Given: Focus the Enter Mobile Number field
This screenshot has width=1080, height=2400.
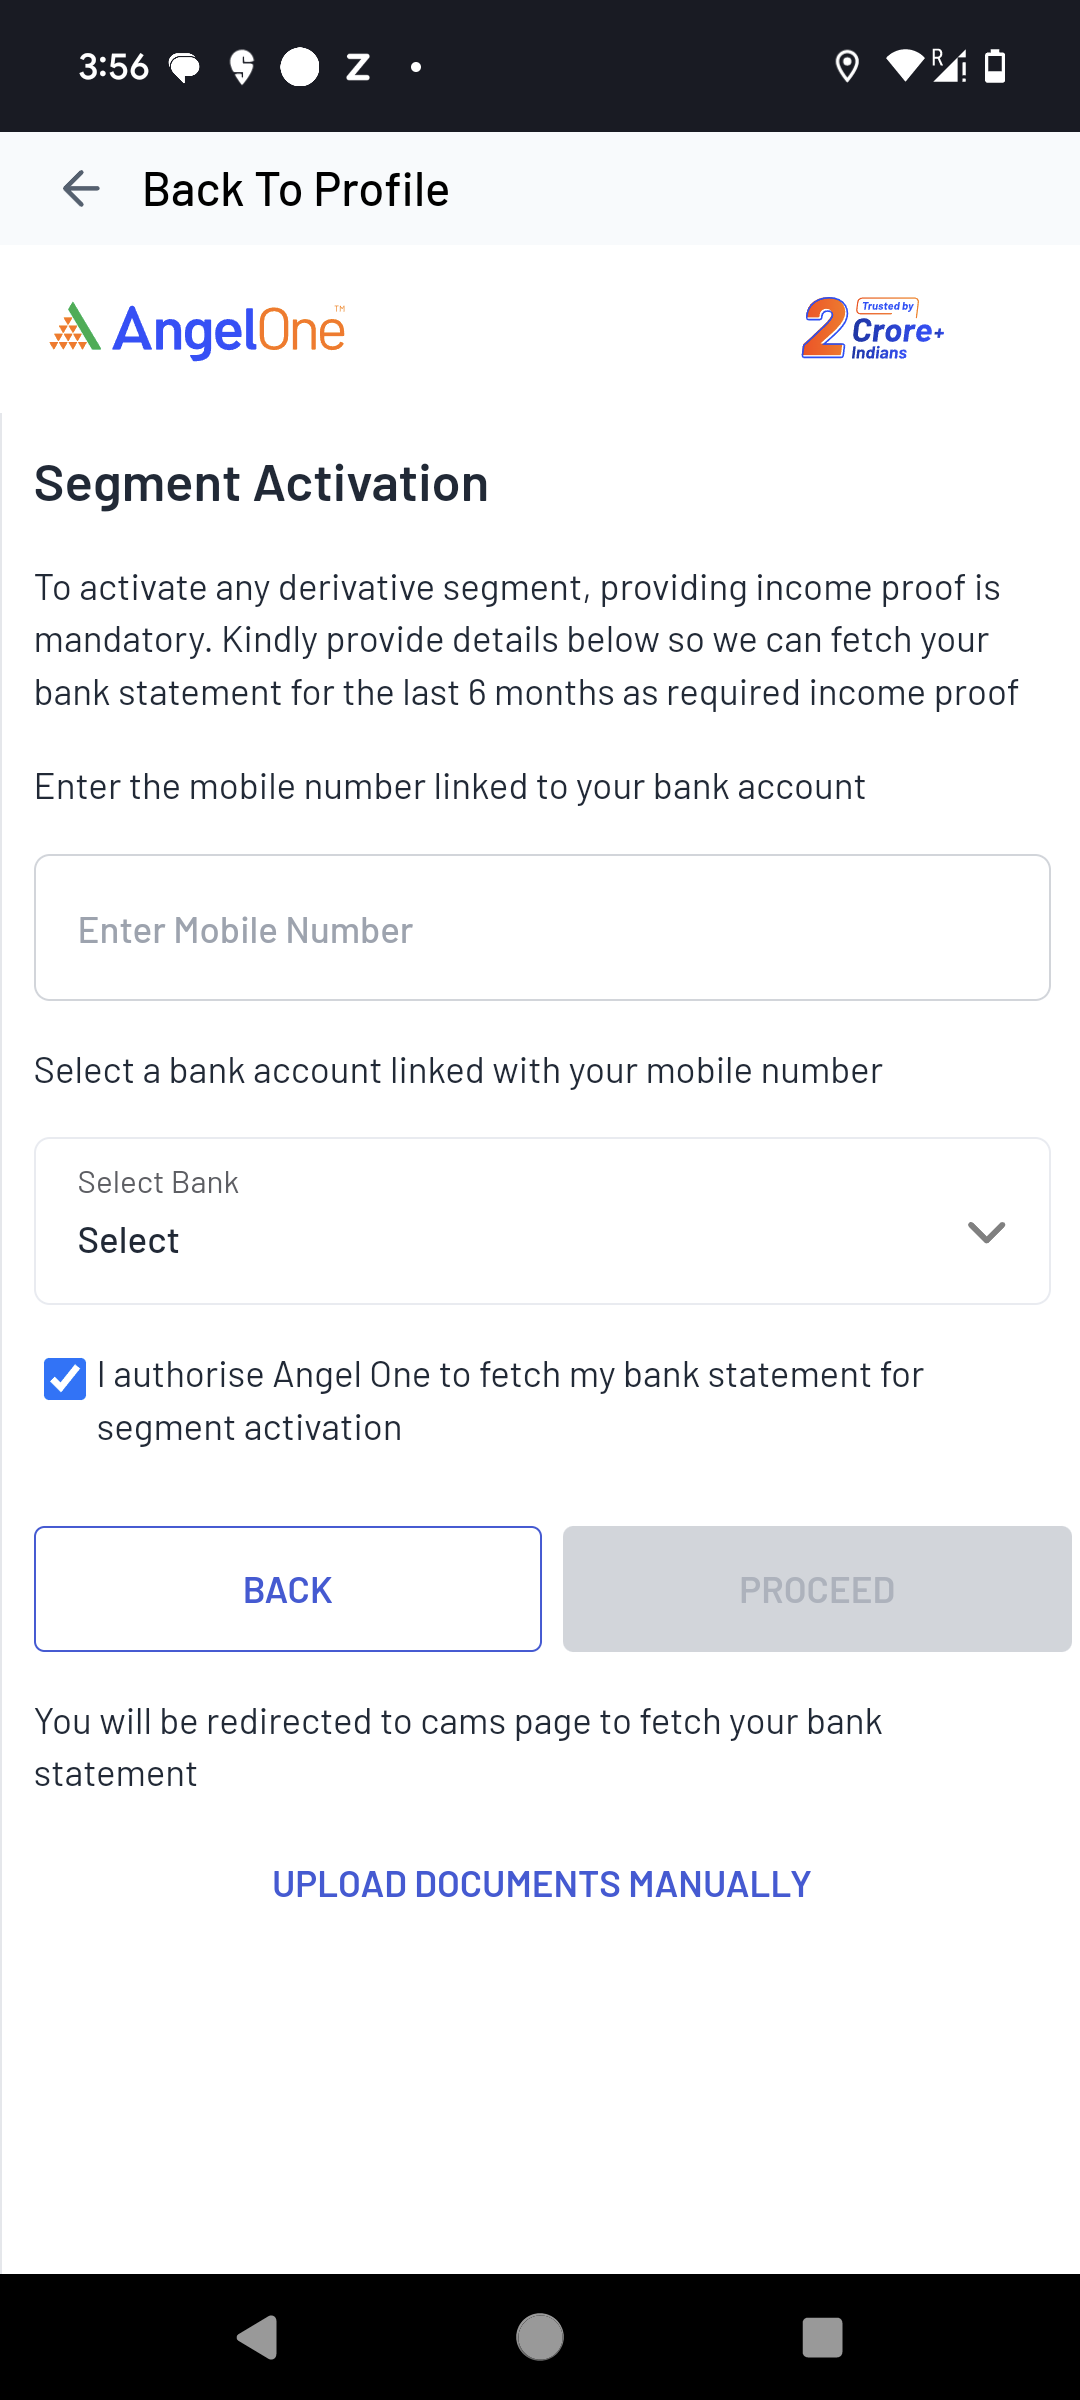Looking at the screenshot, I should 542,928.
